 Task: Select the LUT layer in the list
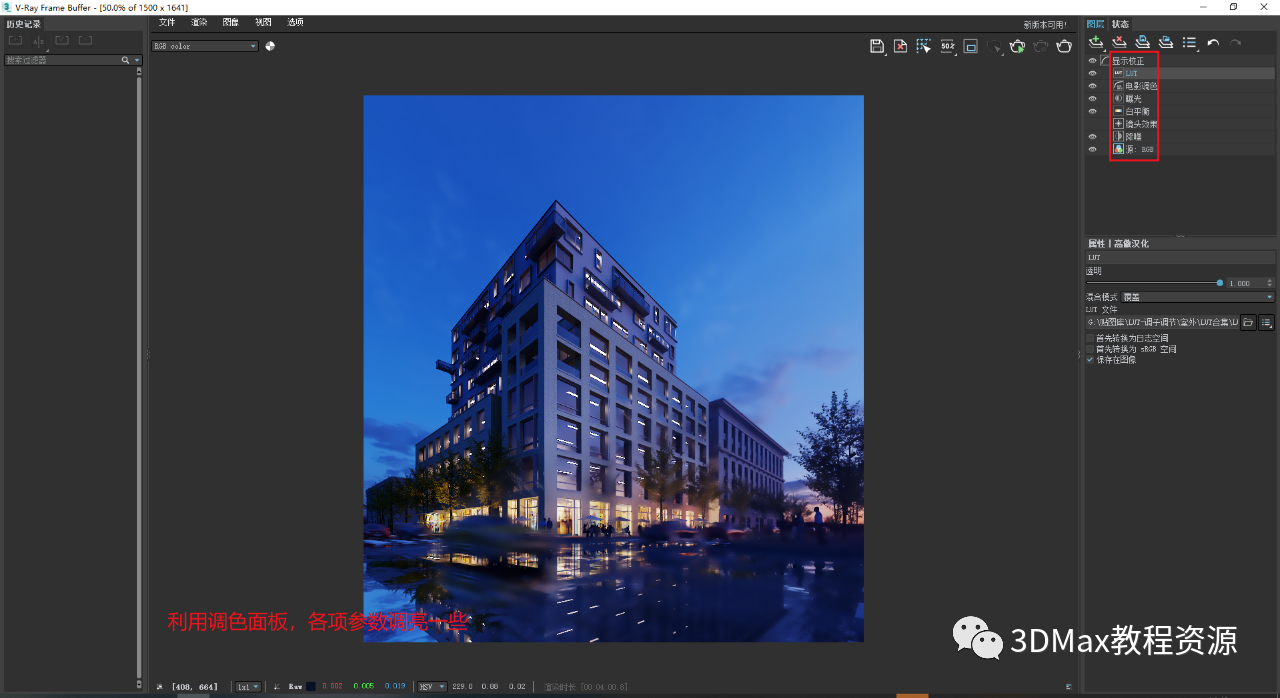[1132, 73]
